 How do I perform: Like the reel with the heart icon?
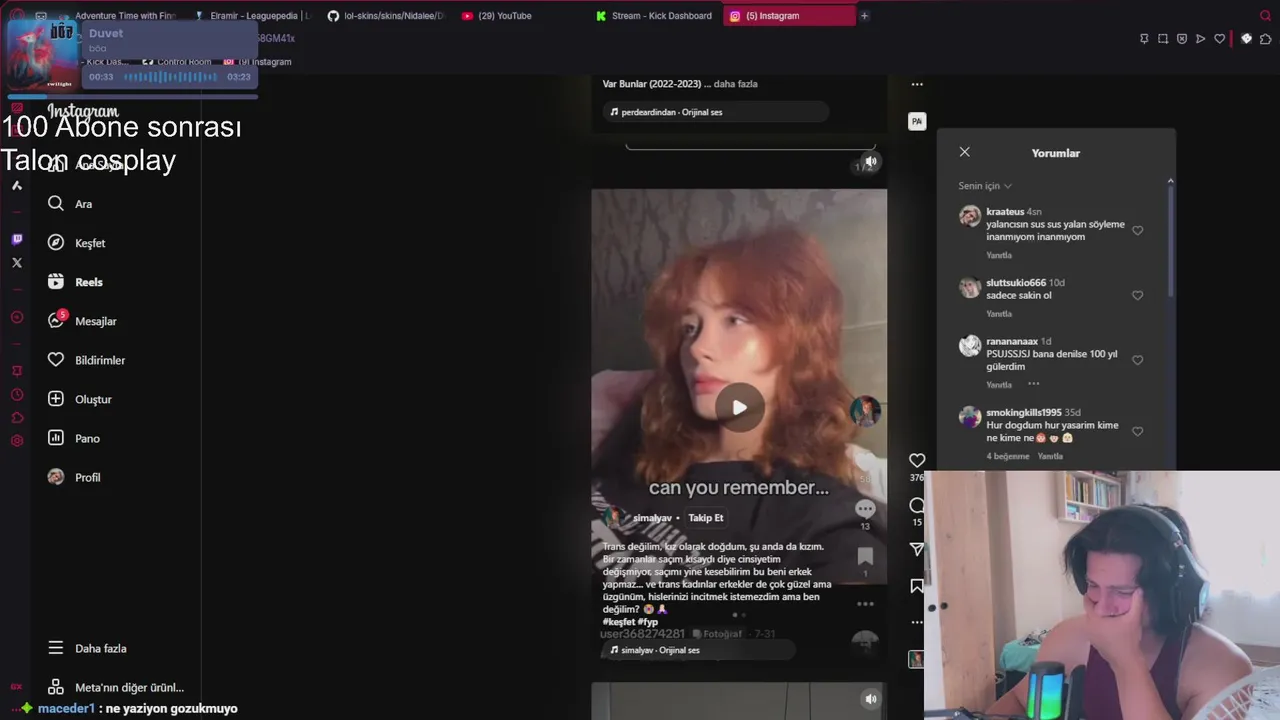pyautogui.click(x=917, y=460)
